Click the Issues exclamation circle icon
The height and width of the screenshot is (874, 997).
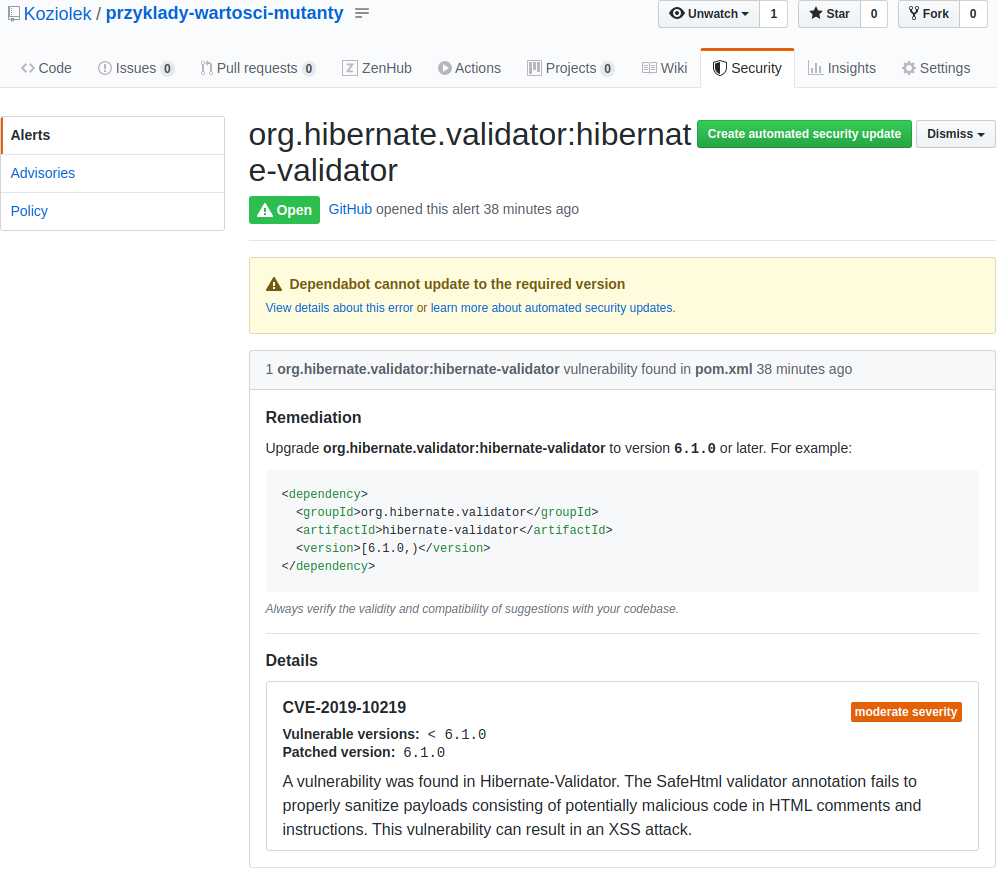(105, 68)
